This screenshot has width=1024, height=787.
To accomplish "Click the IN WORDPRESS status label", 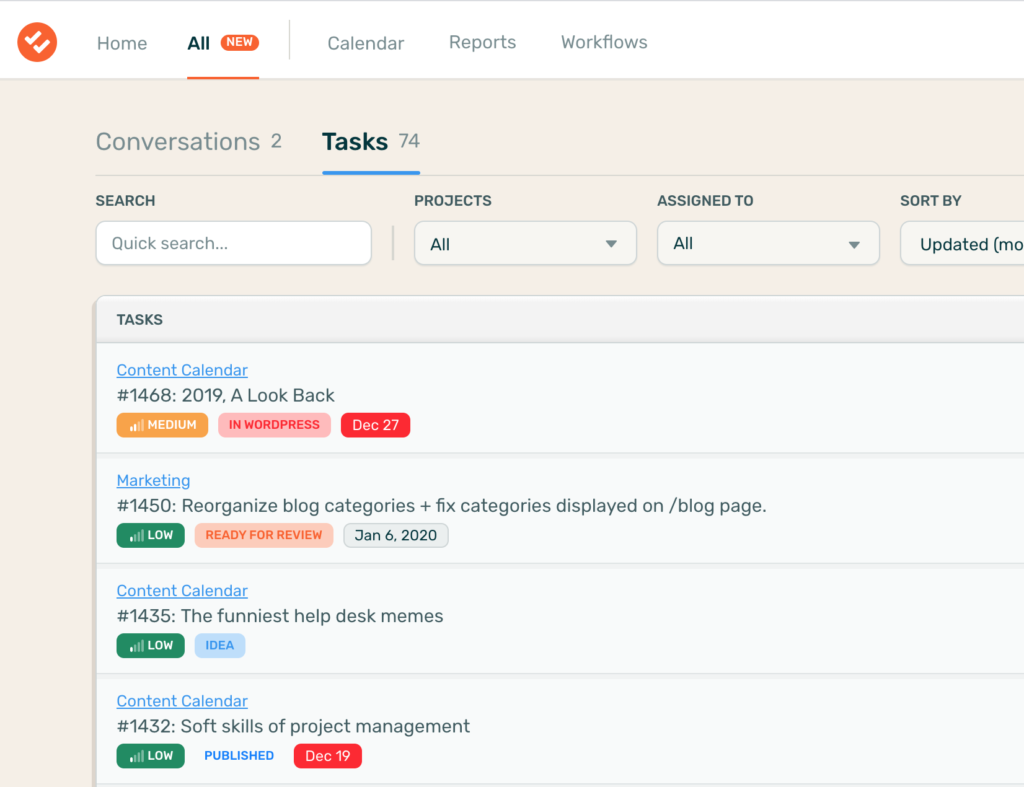I will tap(274, 425).
